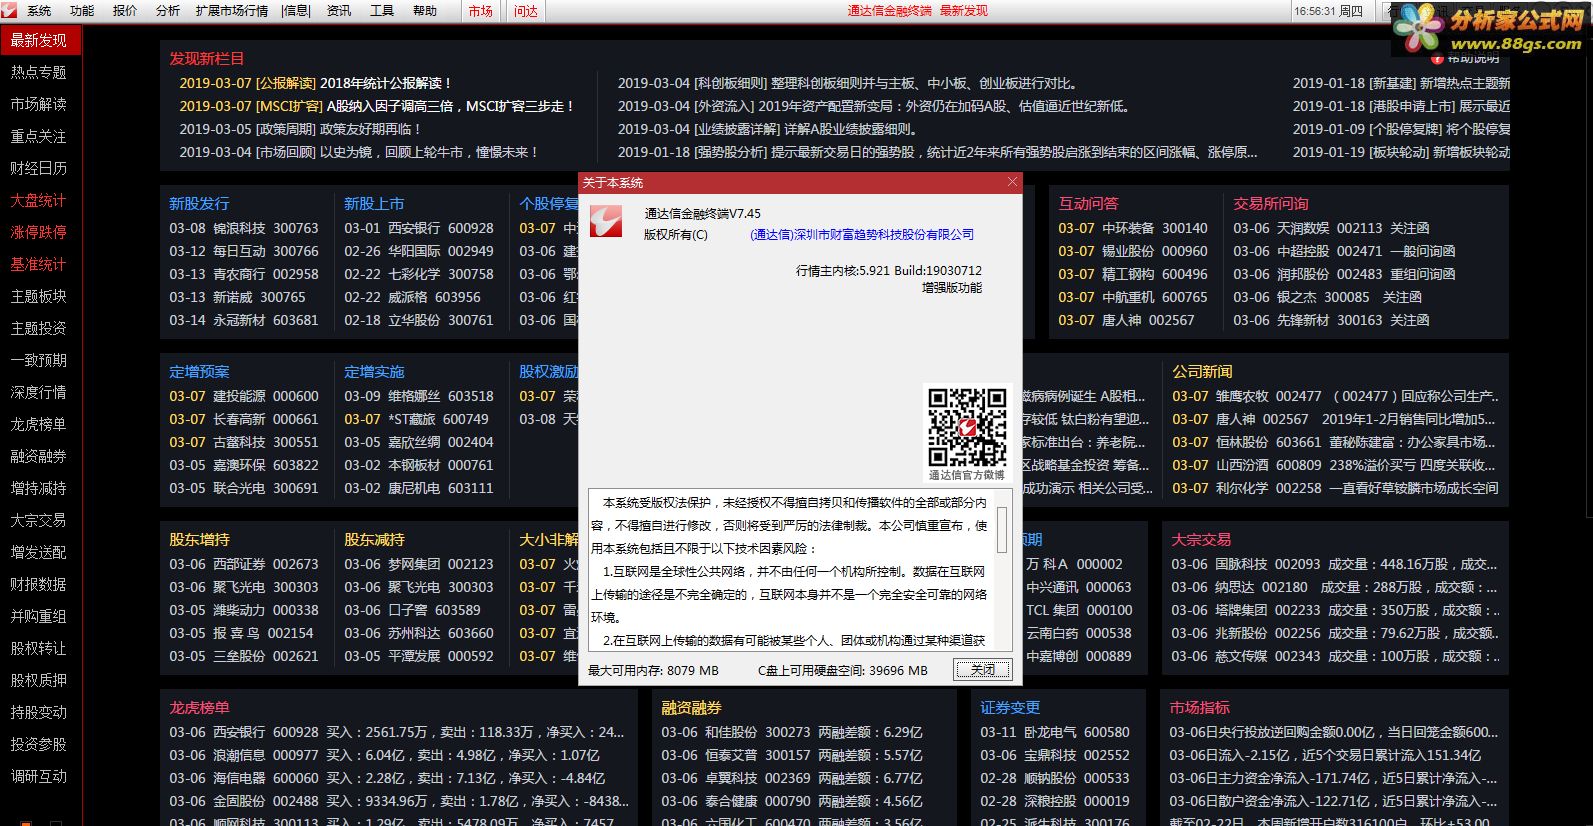
Task: Open the 功能 menu
Action: (82, 10)
